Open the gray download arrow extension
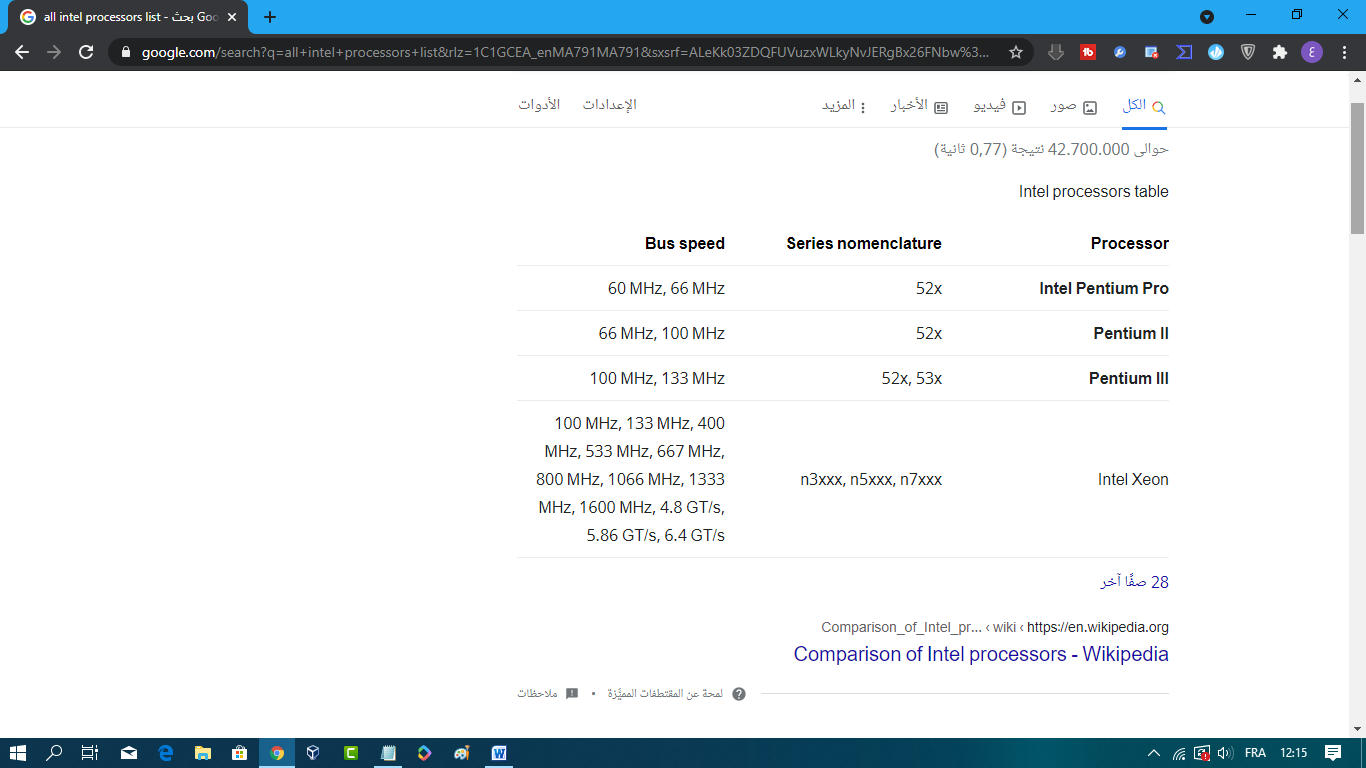Viewport: 1366px width, 768px height. tap(1056, 52)
